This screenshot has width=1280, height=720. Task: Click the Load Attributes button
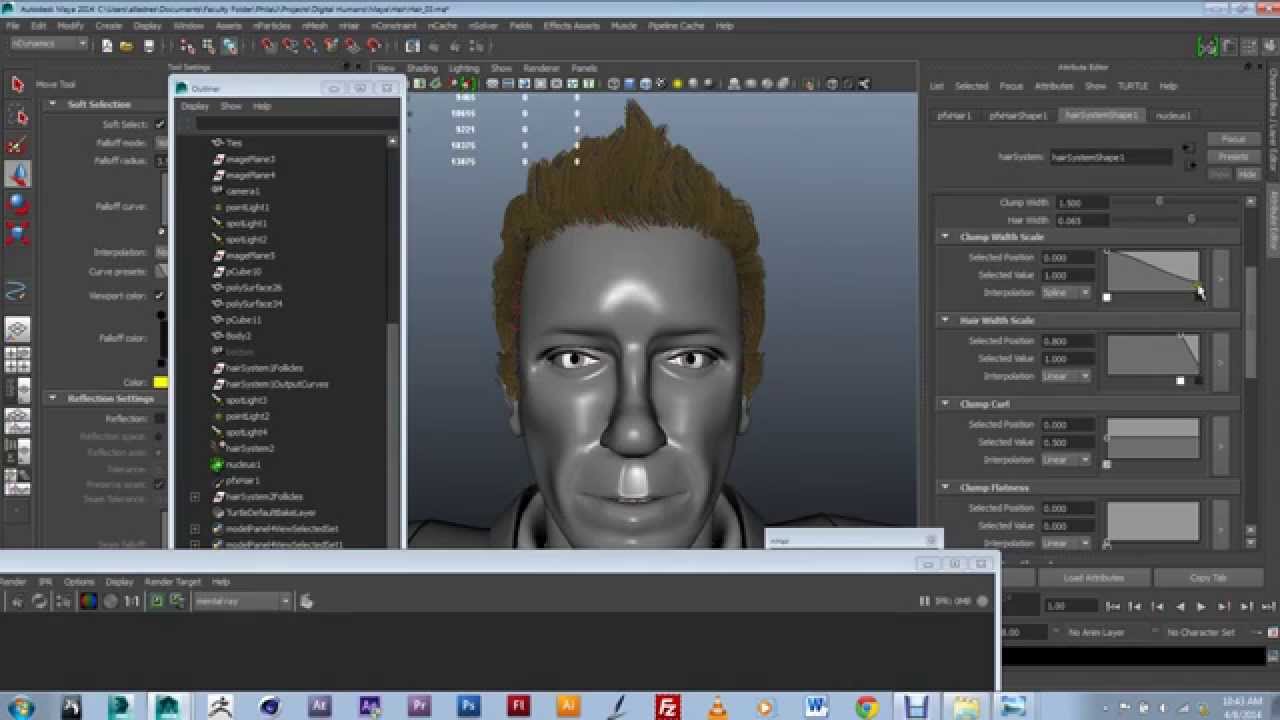pyautogui.click(x=1093, y=578)
